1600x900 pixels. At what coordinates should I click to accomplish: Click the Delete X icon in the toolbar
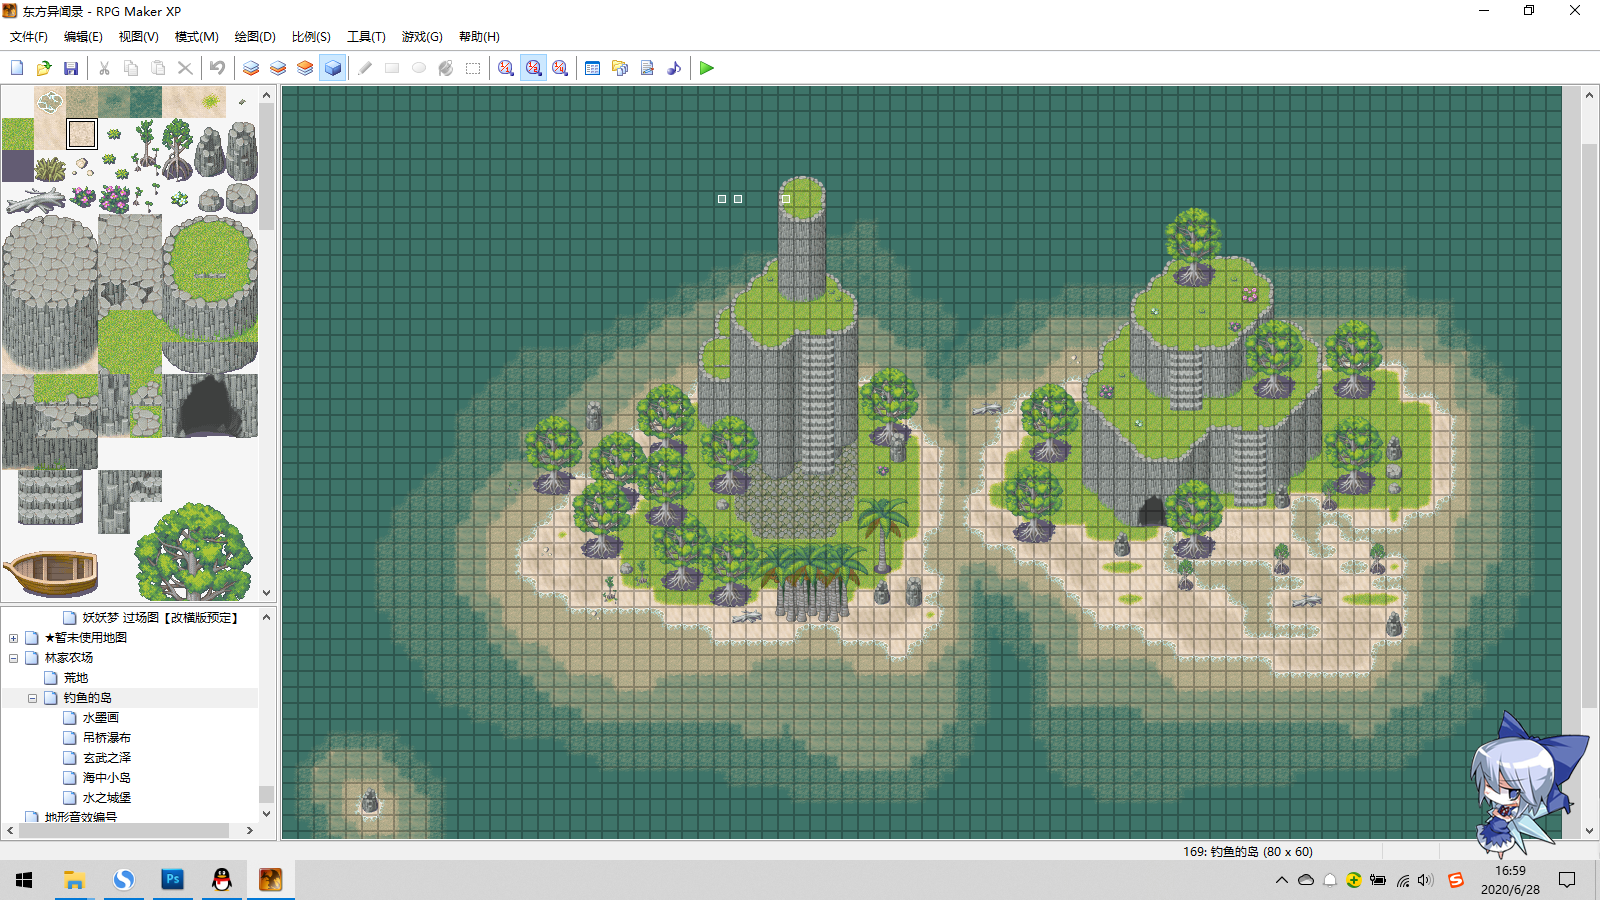[x=185, y=68]
